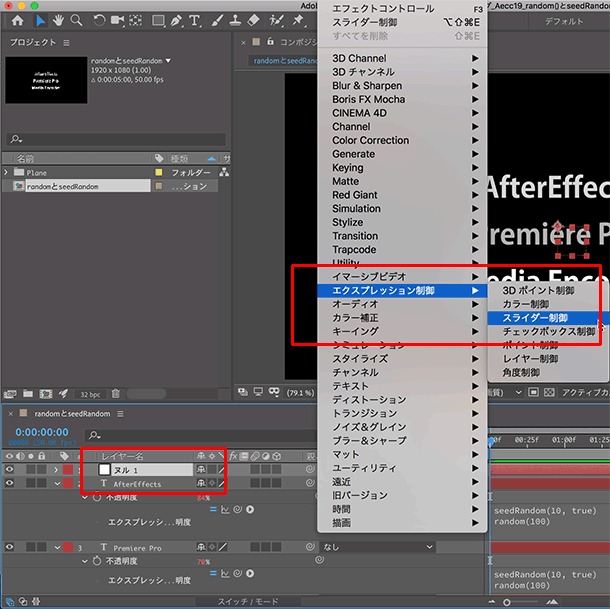Choose スライダー制御 from the submenu
Viewport: 610px width, 609px height.
pyautogui.click(x=543, y=318)
